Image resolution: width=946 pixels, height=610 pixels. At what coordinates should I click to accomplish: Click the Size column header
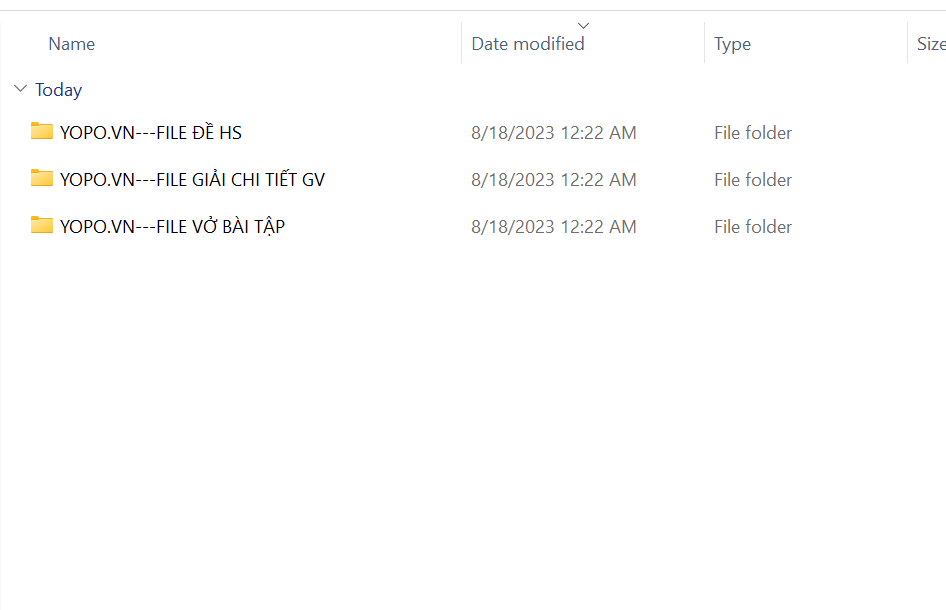coord(930,44)
